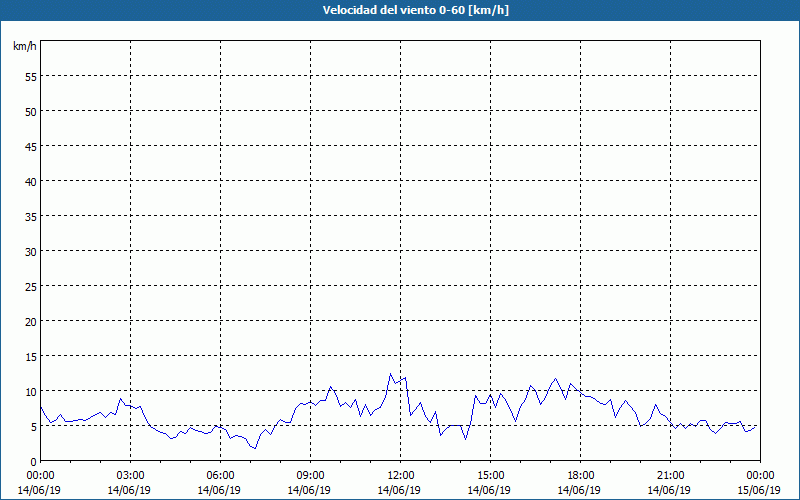The height and width of the screenshot is (500, 800).
Task: Select the y-axis value '55'
Action: [x=31, y=76]
